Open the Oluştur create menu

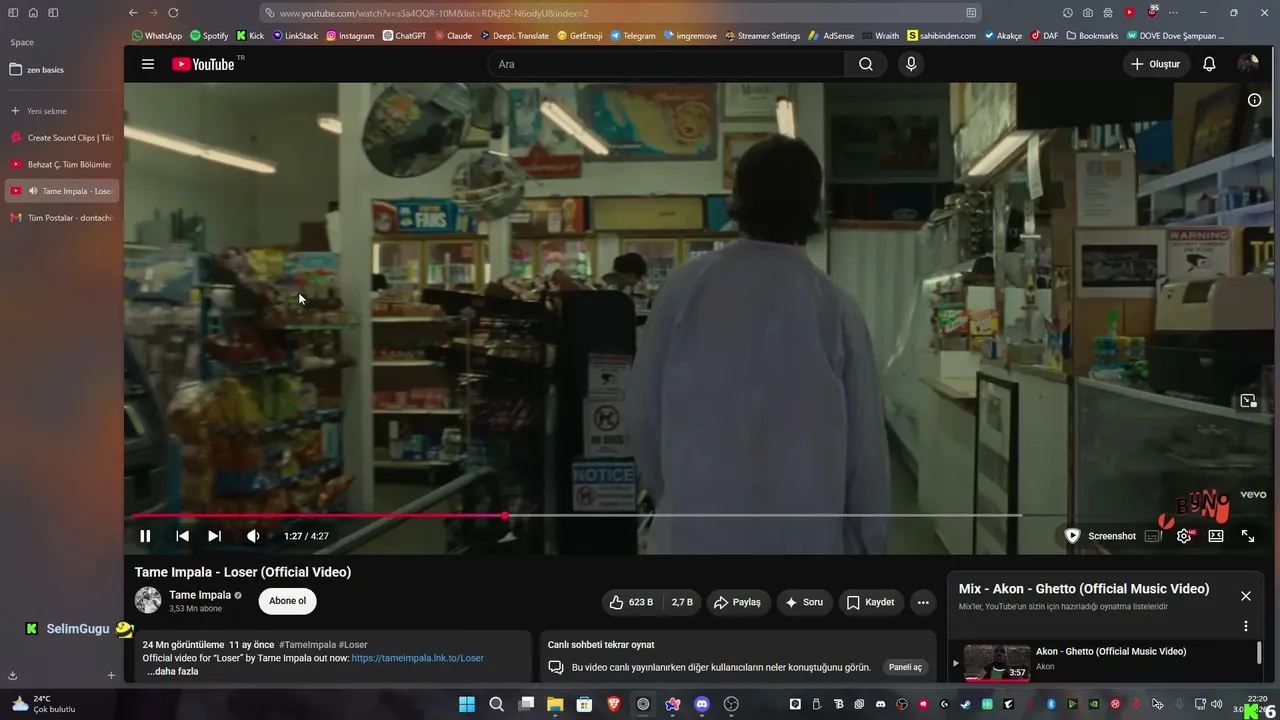click(x=1155, y=64)
